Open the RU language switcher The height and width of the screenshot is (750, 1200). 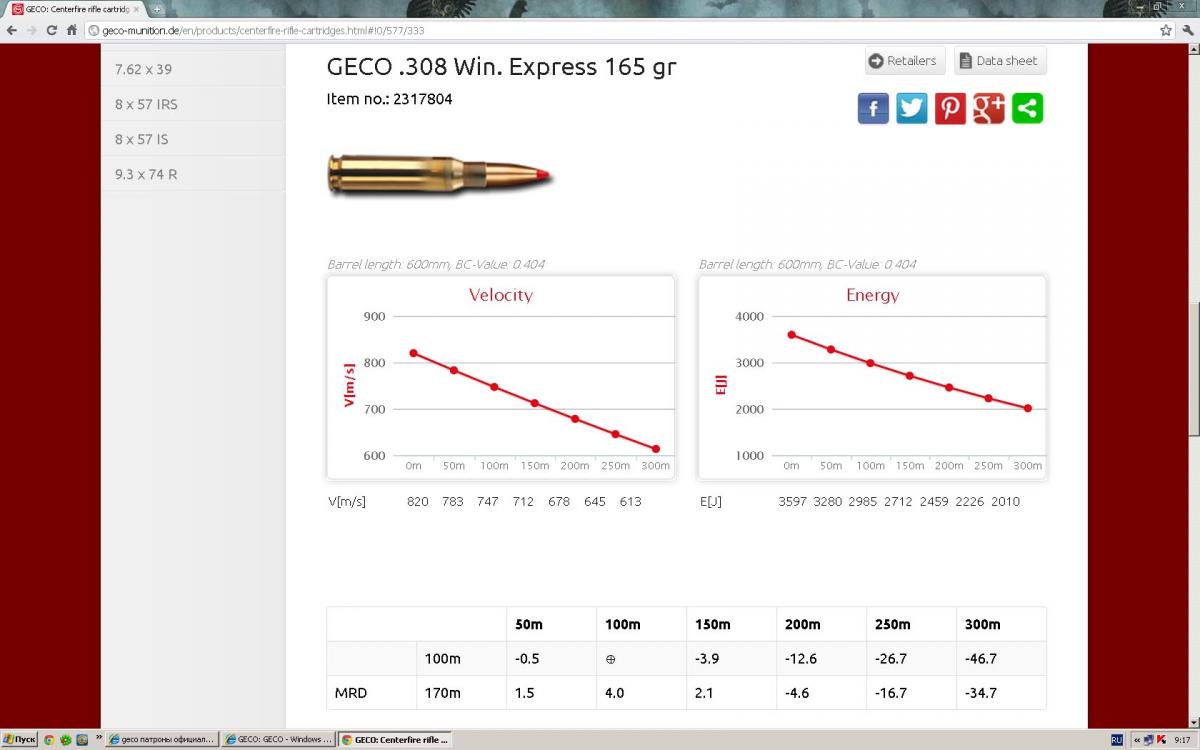(1117, 740)
